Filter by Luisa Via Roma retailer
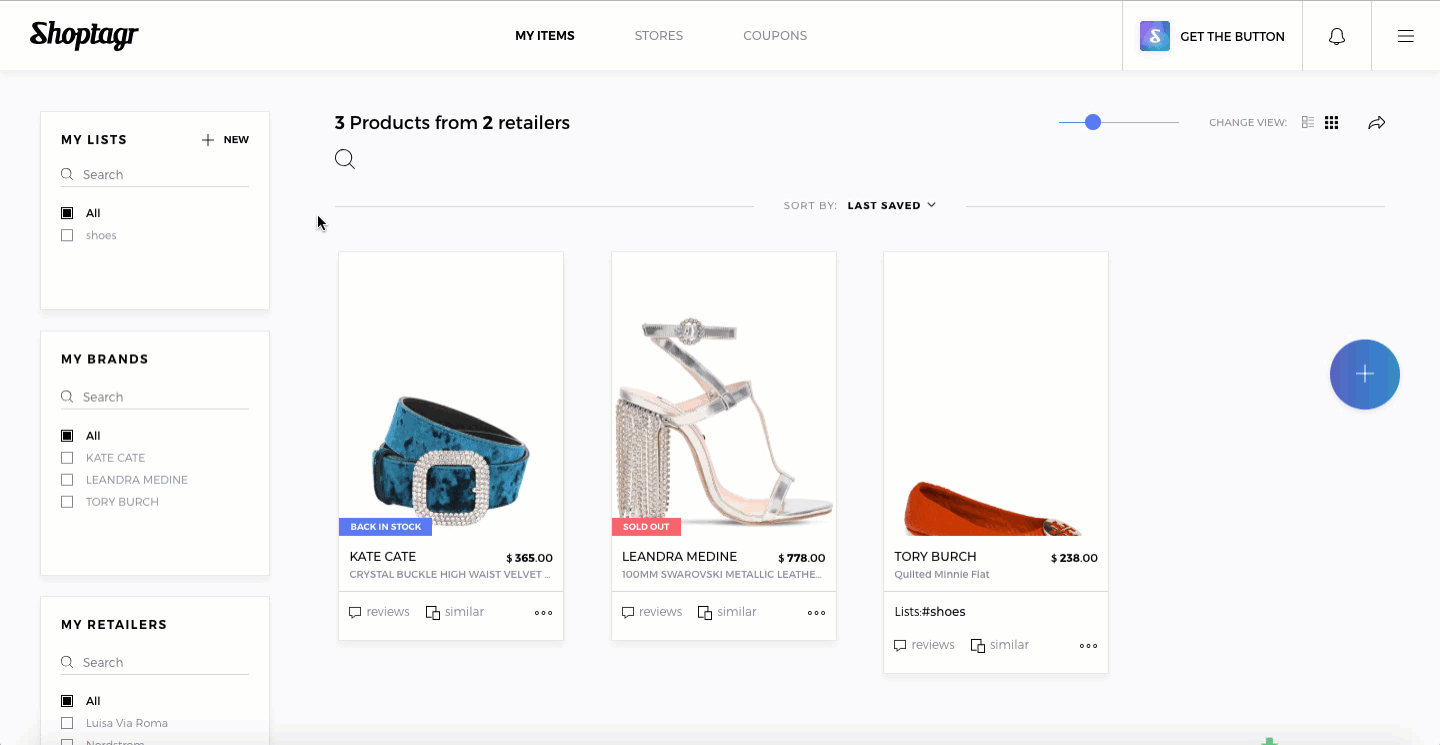This screenshot has width=1440, height=745. point(67,723)
